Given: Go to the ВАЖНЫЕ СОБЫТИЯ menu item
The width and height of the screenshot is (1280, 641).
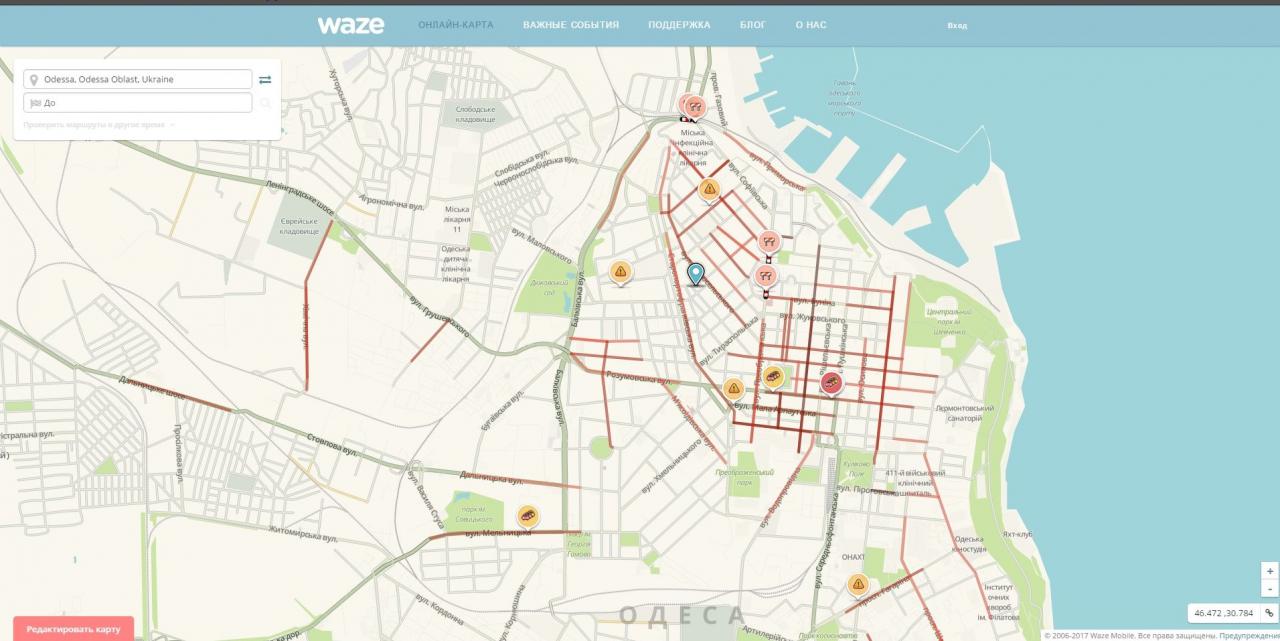Looking at the screenshot, I should point(570,25).
